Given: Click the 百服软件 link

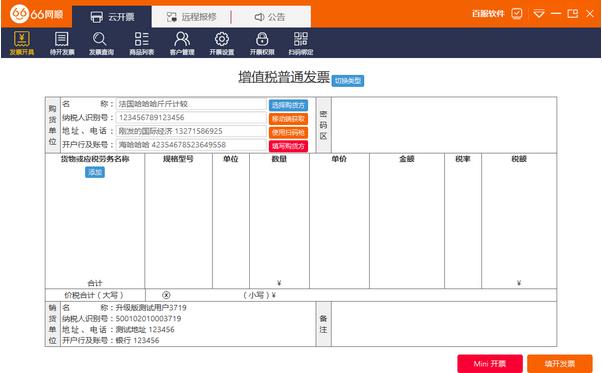Looking at the screenshot, I should pos(488,14).
